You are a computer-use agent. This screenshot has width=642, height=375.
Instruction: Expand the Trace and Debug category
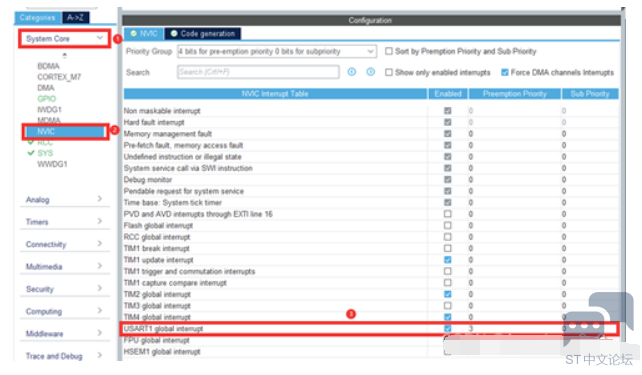[64, 356]
